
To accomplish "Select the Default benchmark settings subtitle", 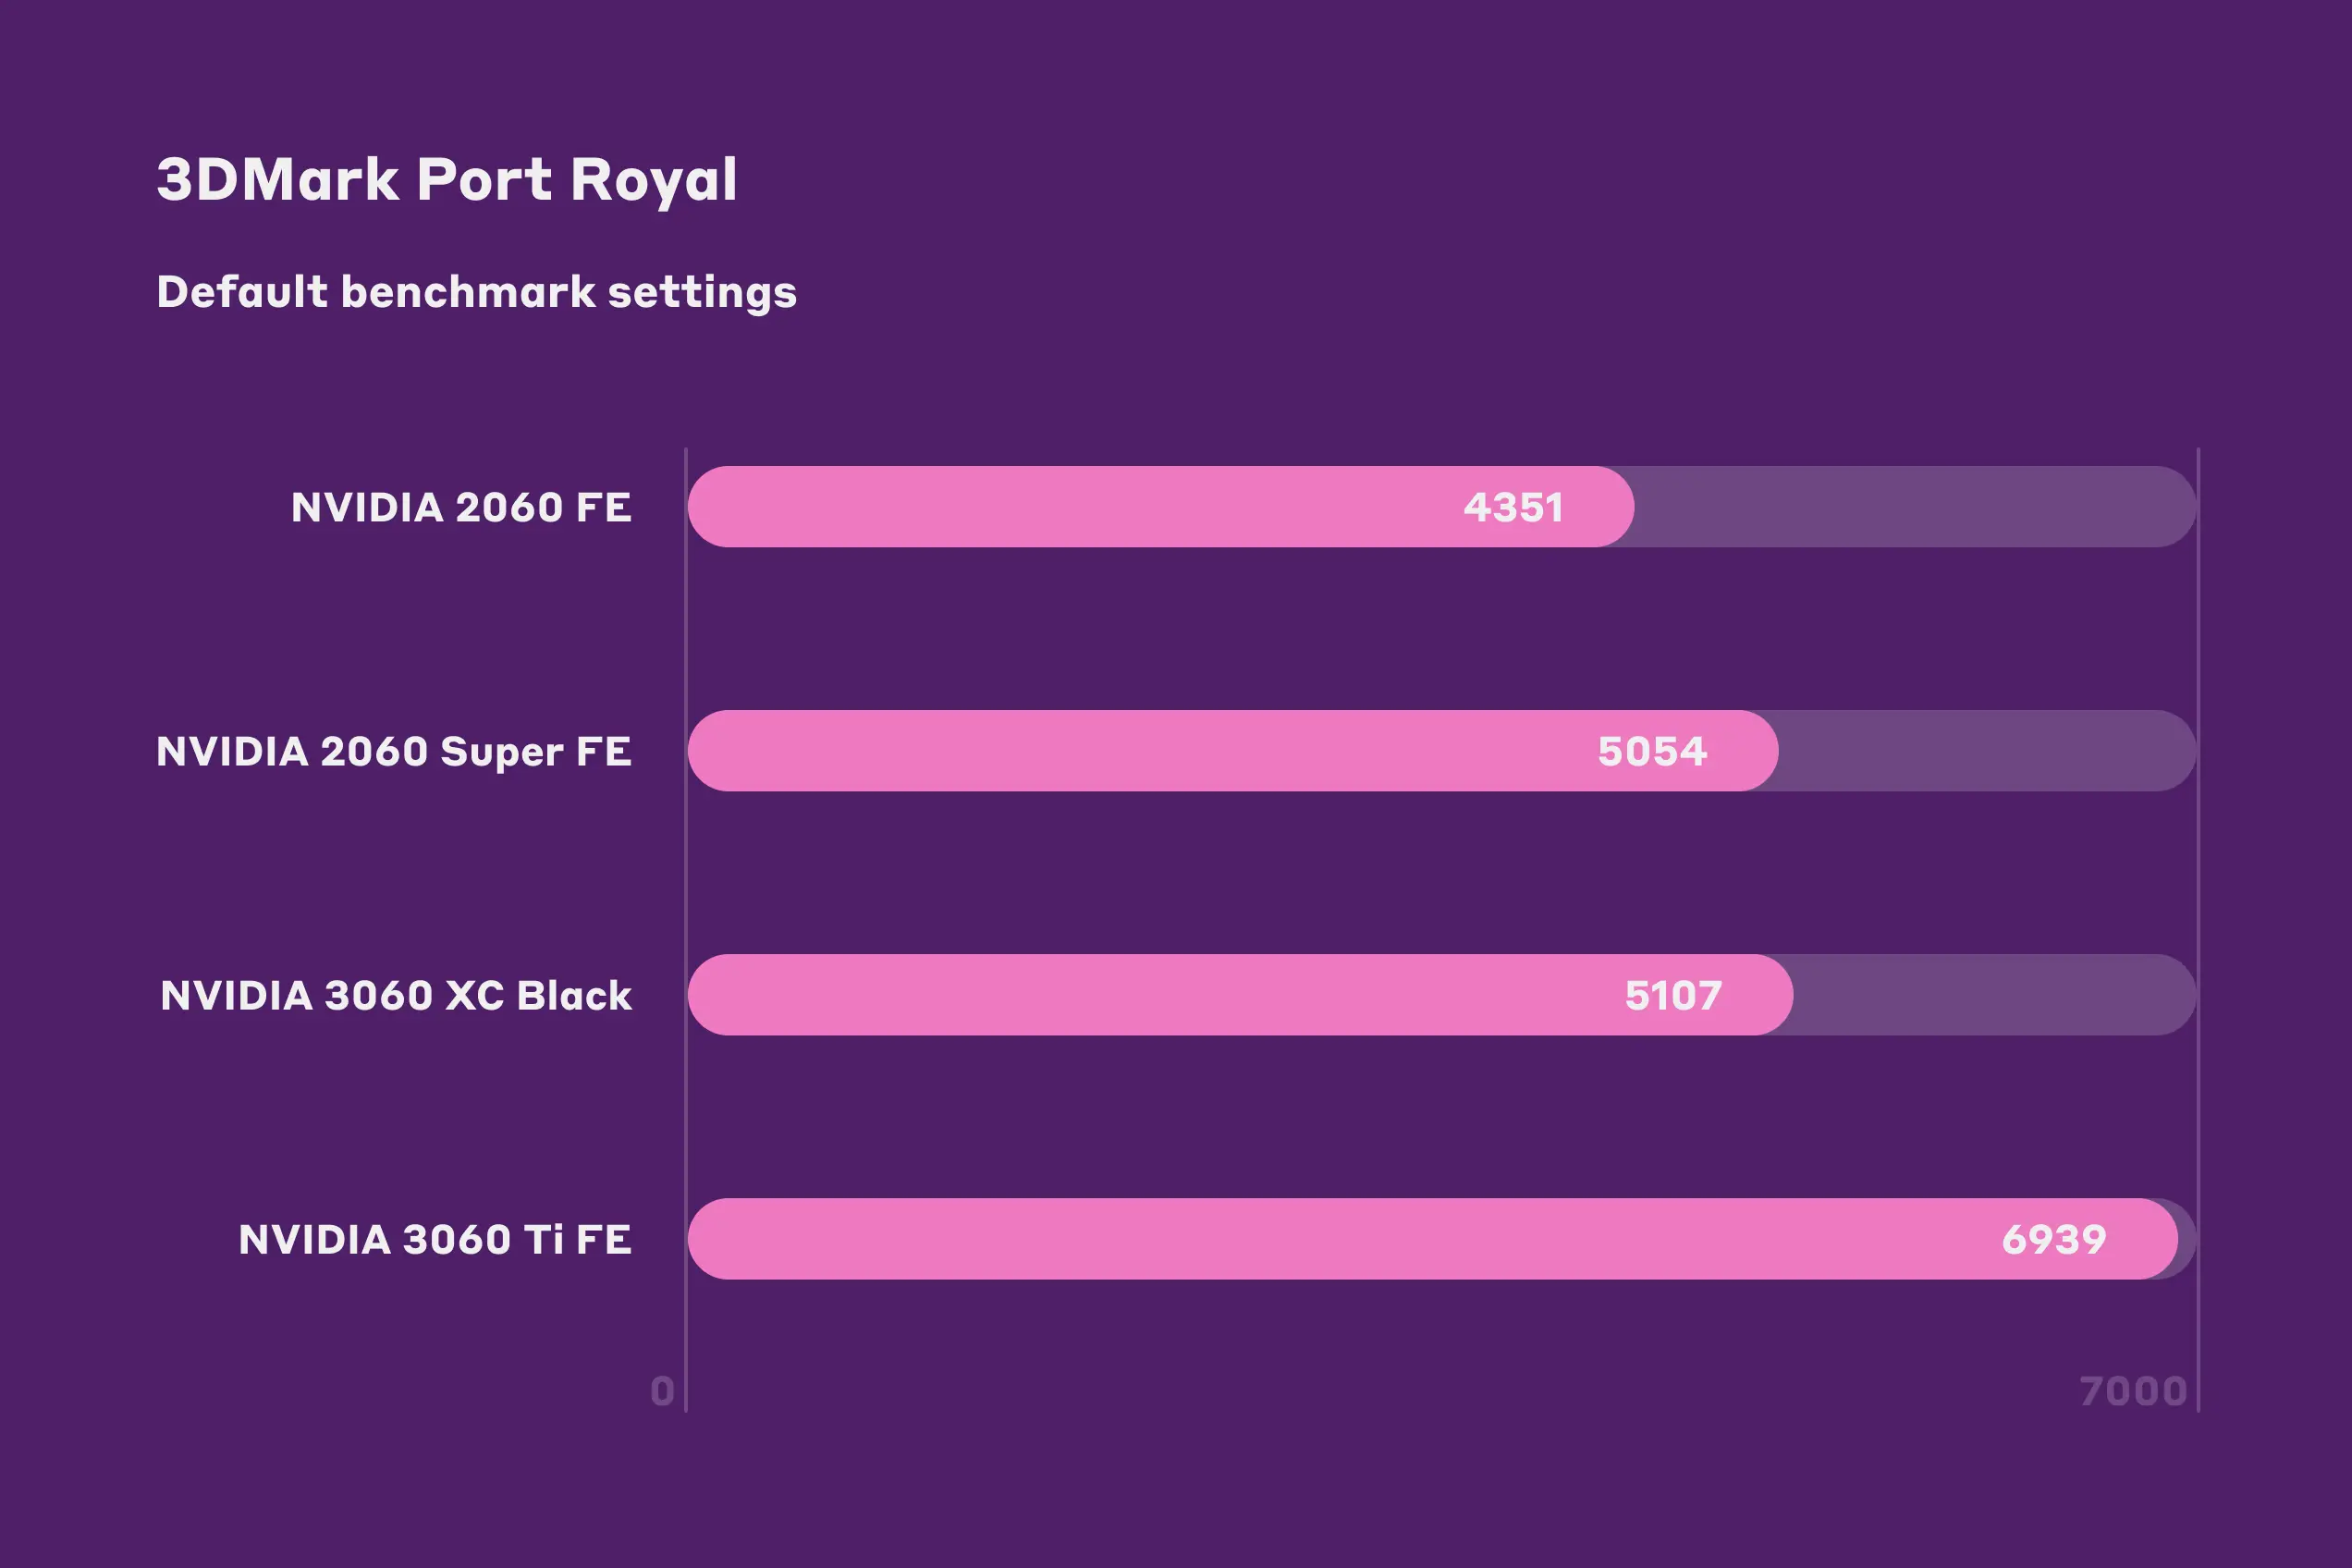I will (x=476, y=292).
